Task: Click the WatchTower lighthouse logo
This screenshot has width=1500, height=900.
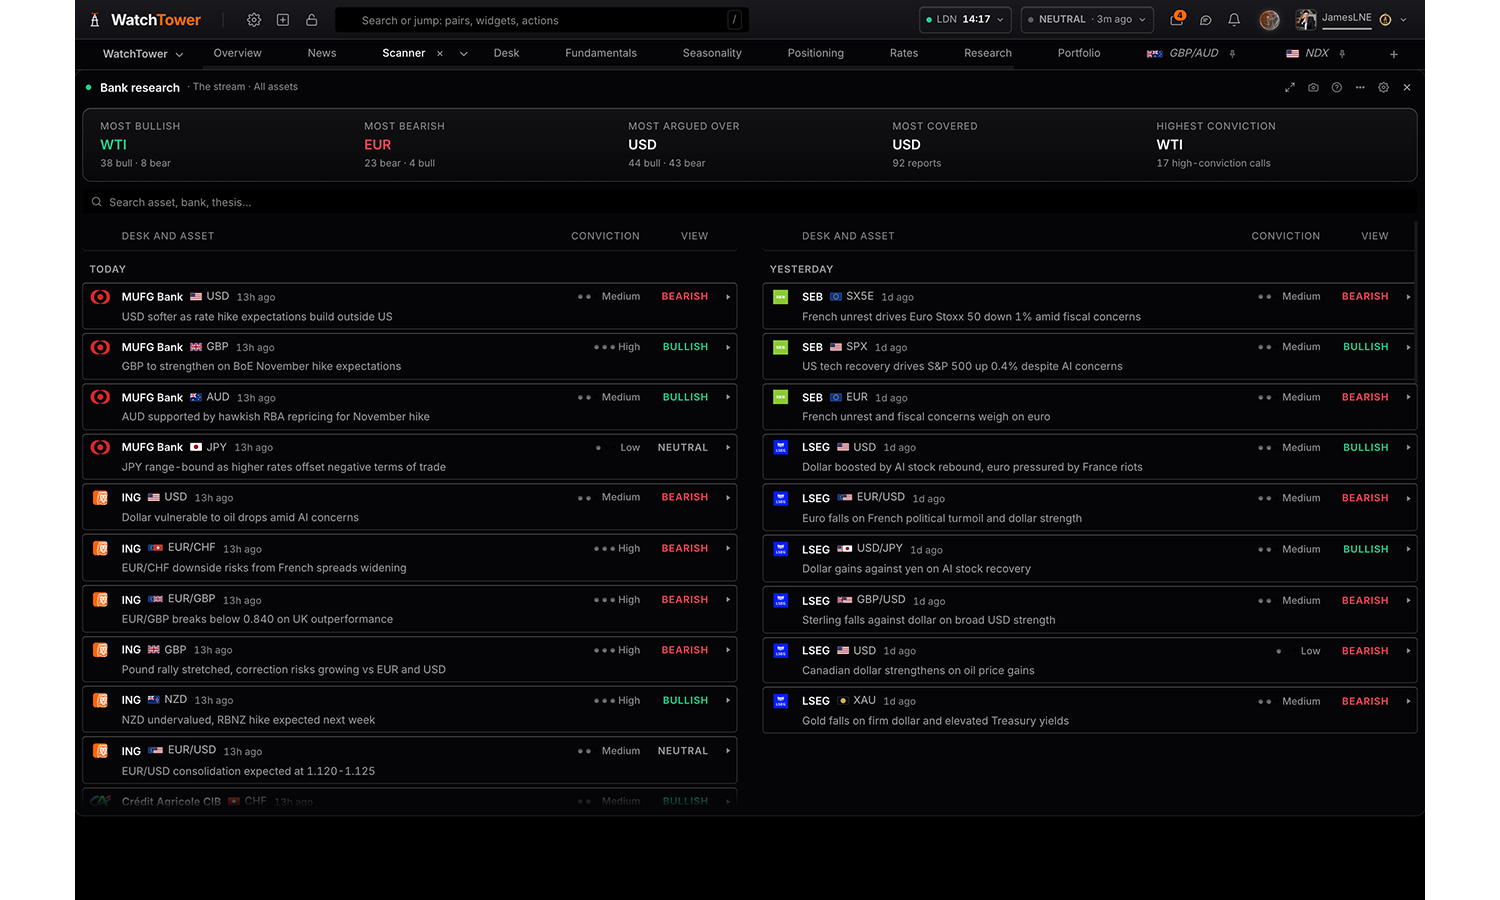Action: coord(95,20)
